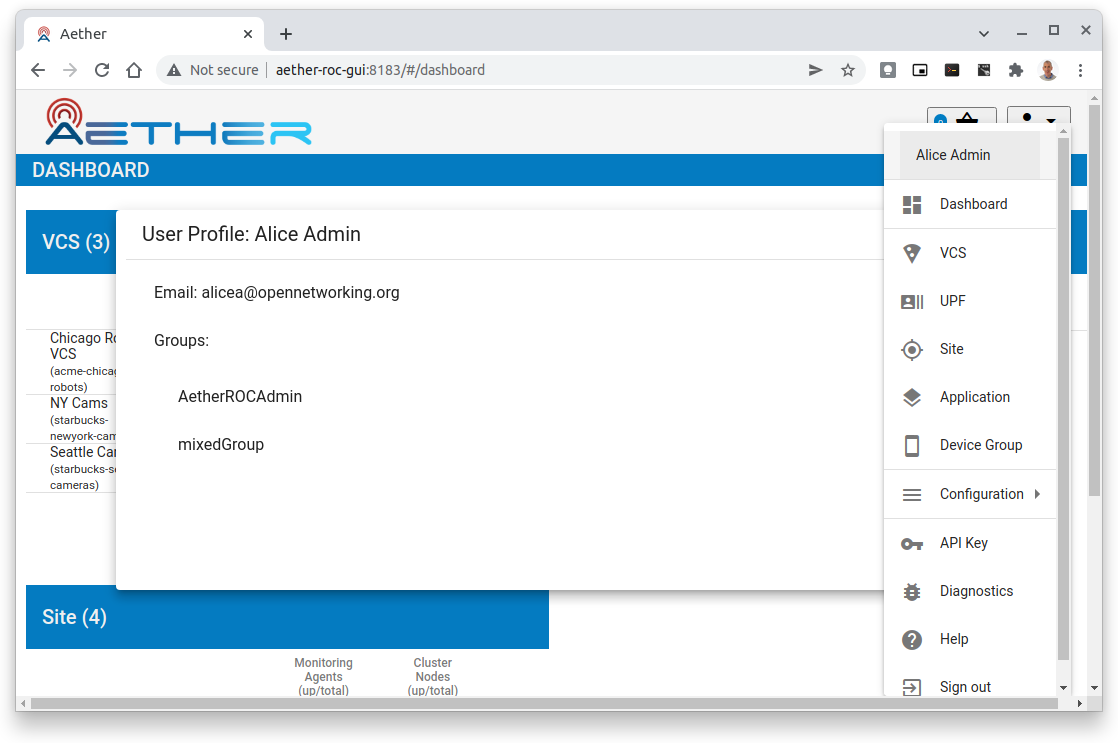The image size is (1118, 743).
Task: Open the browser tab search chevron
Action: click(x=983, y=33)
